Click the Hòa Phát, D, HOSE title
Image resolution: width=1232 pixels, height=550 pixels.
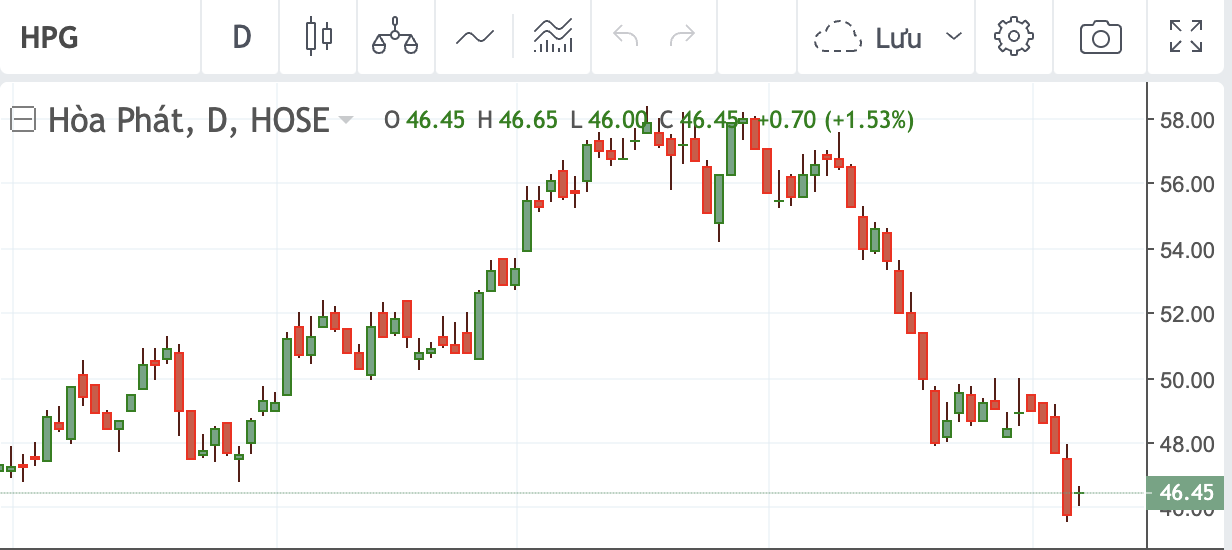point(189,121)
